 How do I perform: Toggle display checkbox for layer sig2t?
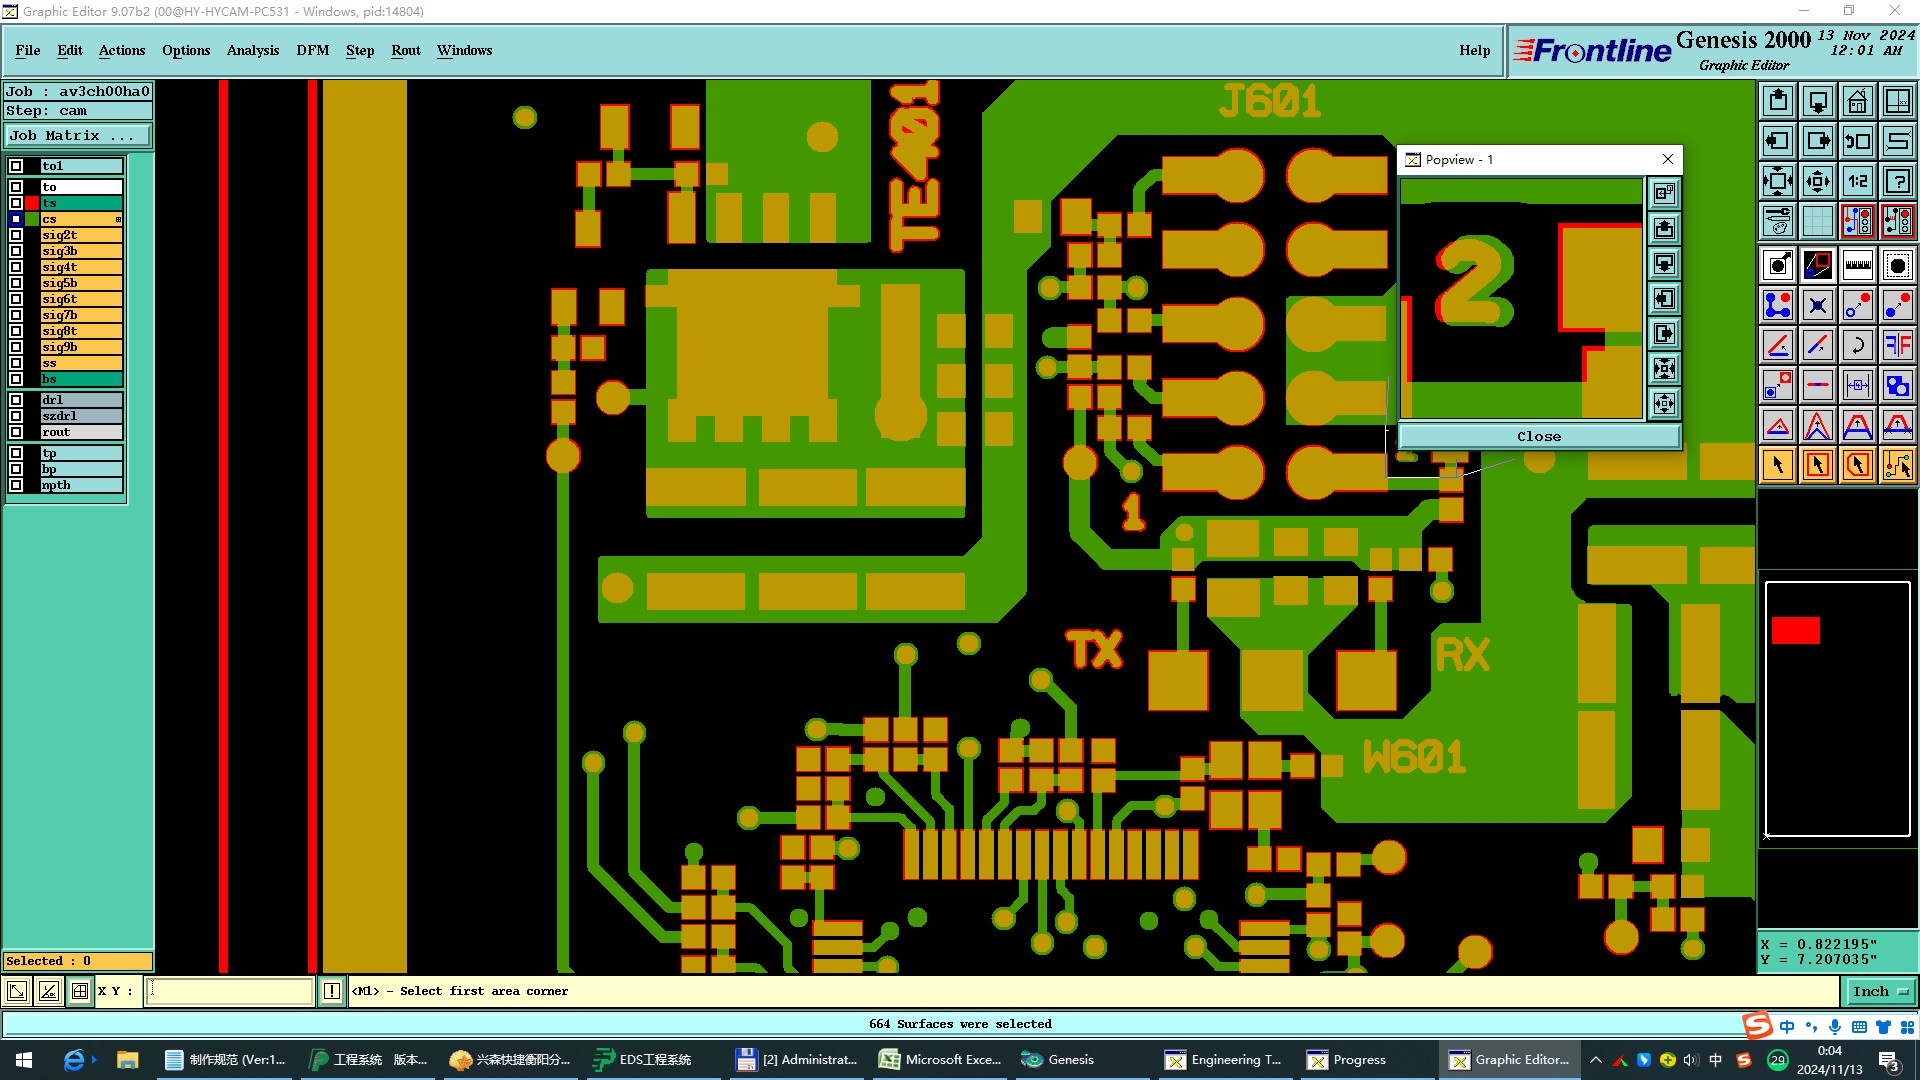coord(16,235)
